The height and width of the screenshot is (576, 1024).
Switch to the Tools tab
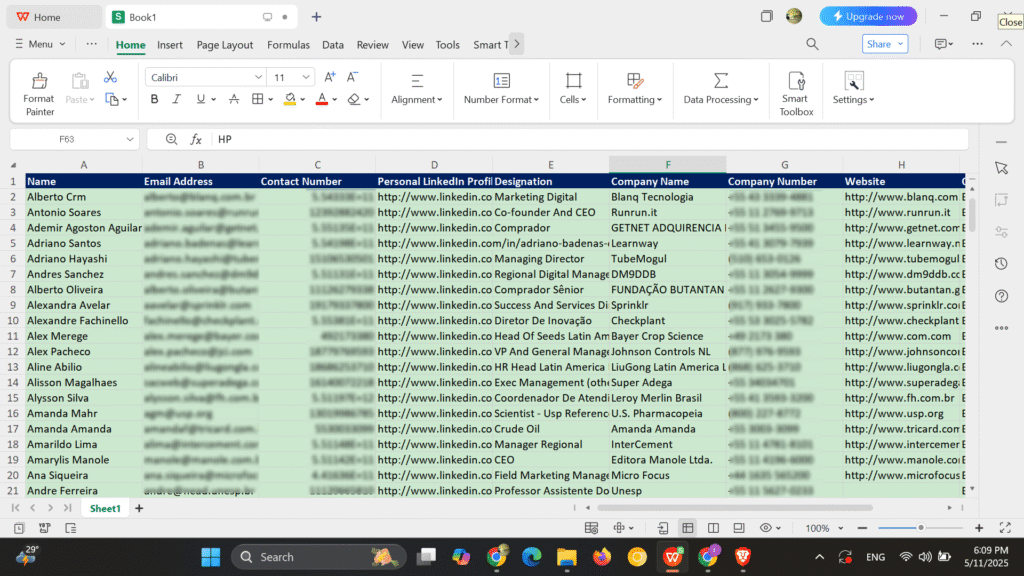tap(447, 44)
